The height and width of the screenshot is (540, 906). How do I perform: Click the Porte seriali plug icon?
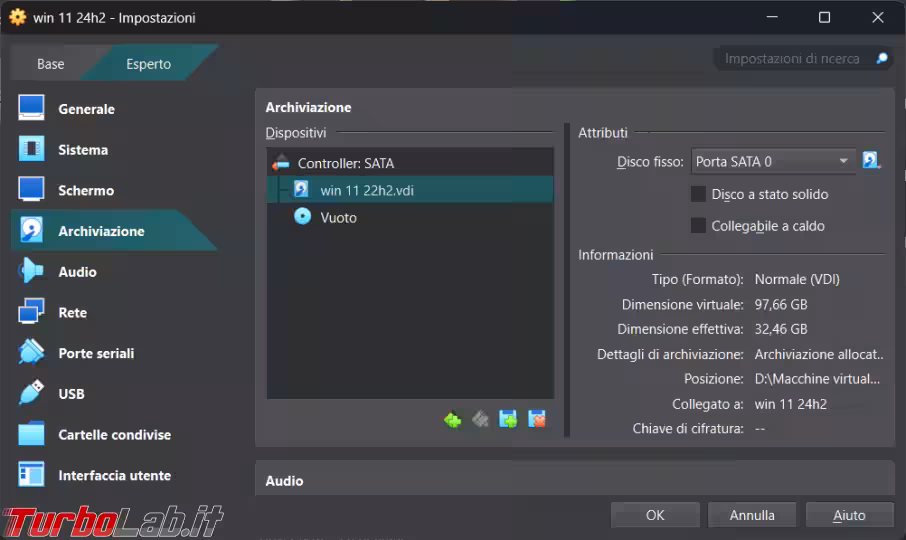pyautogui.click(x=31, y=352)
